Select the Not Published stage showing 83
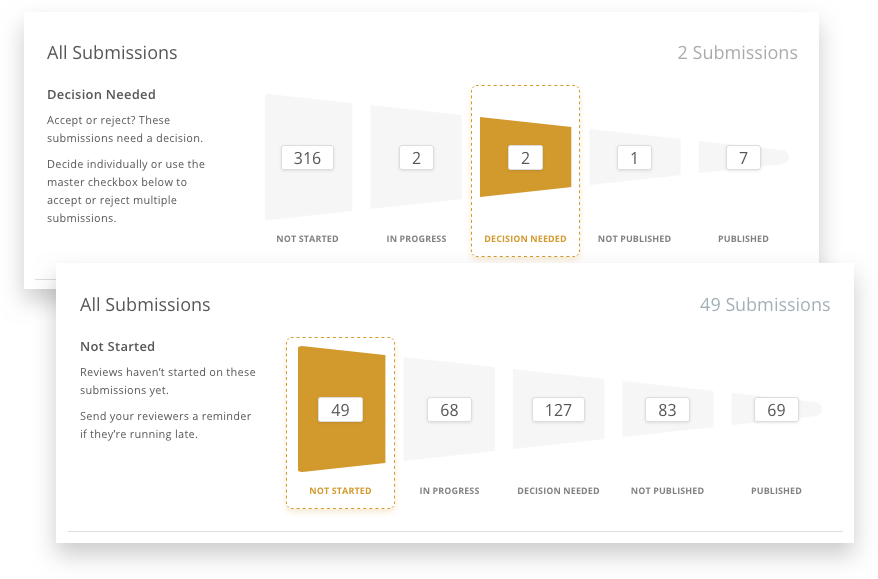The width and height of the screenshot is (878, 579). coord(667,410)
